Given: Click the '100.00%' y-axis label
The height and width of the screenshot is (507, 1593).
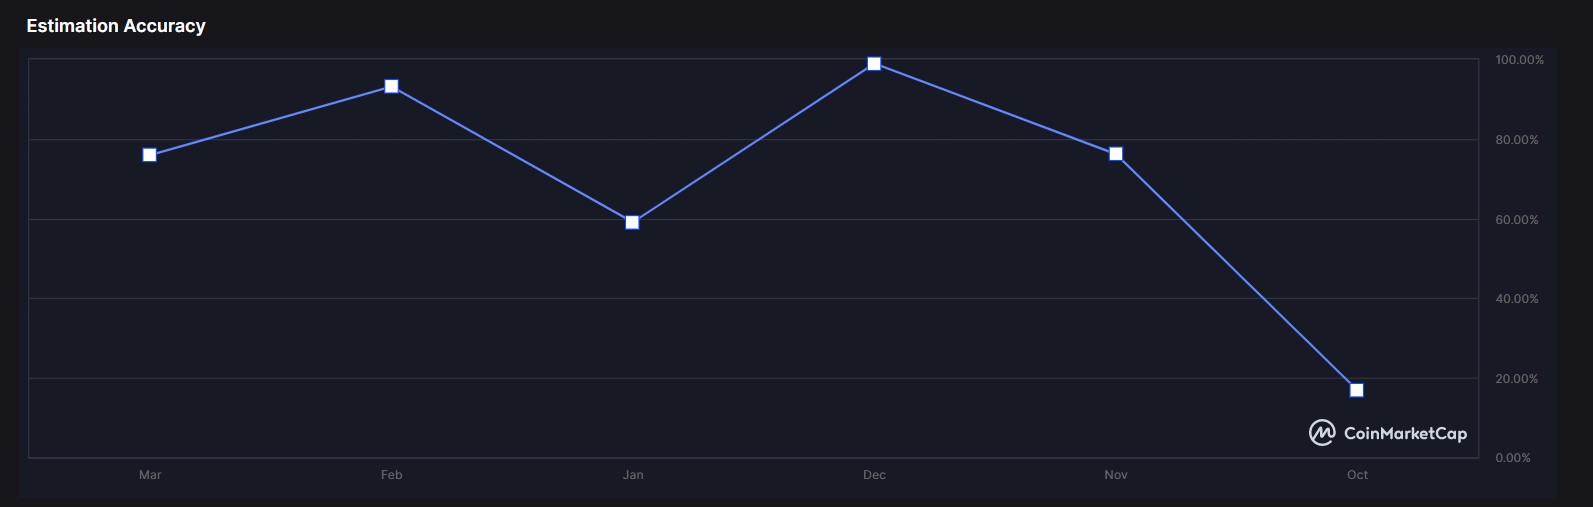Looking at the screenshot, I should pos(1519,60).
